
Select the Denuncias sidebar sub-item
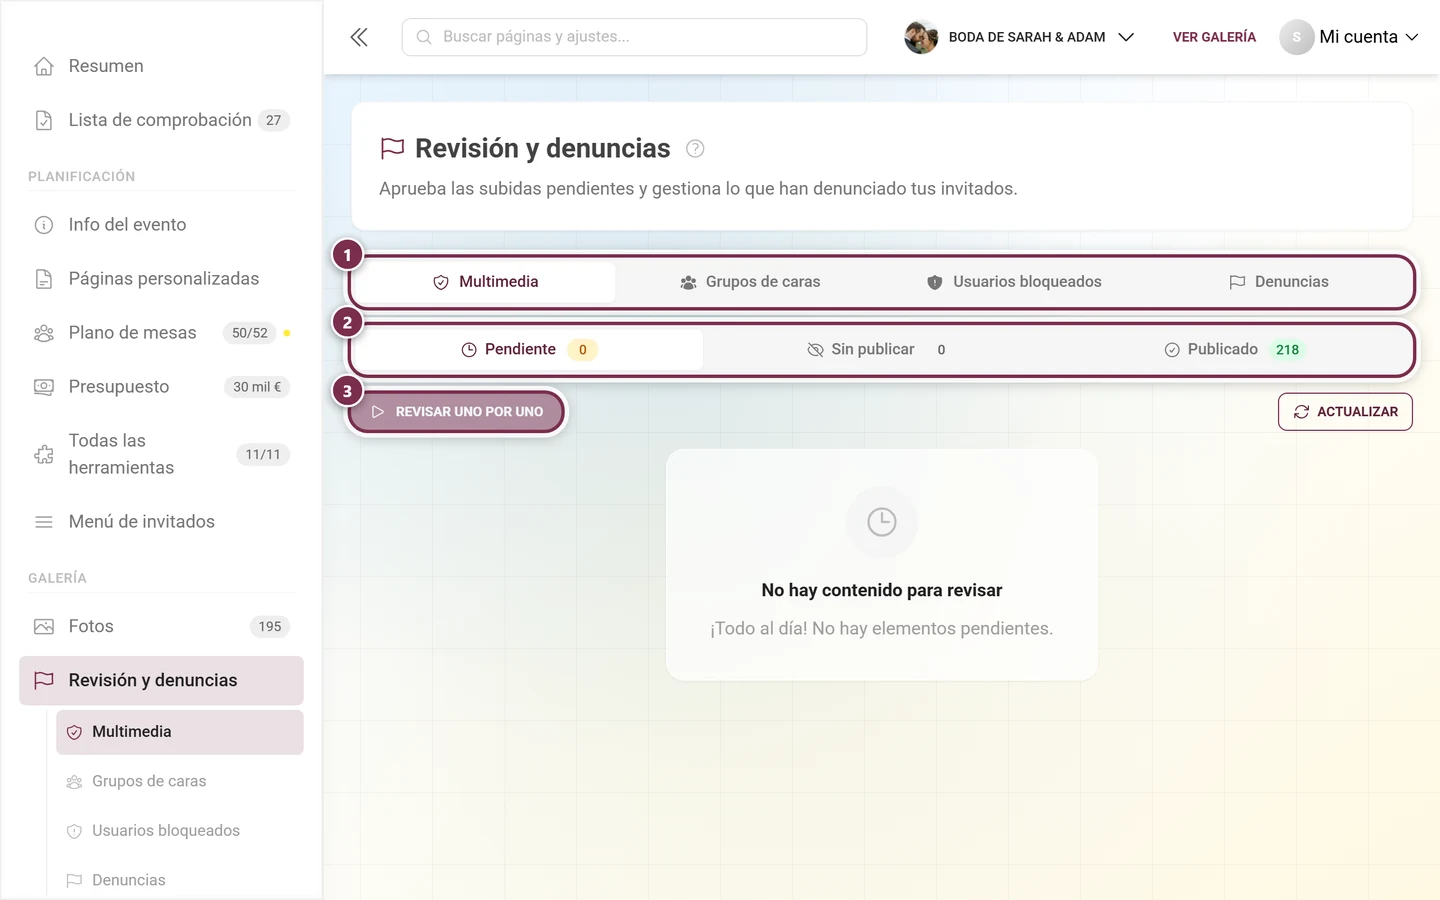point(180,881)
